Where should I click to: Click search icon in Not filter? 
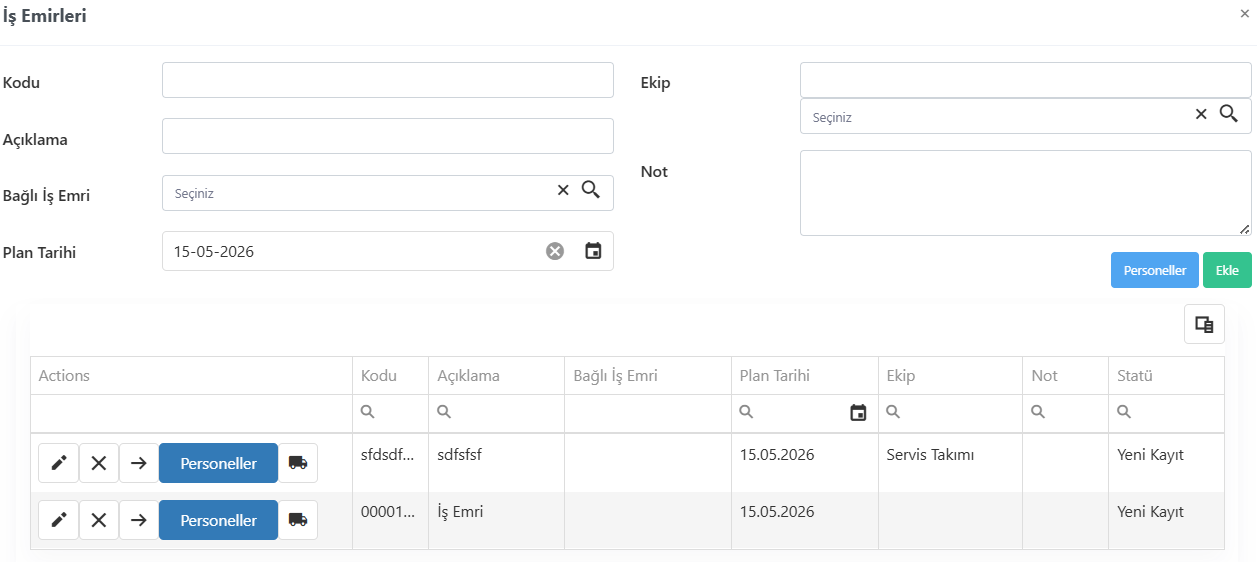point(1038,412)
